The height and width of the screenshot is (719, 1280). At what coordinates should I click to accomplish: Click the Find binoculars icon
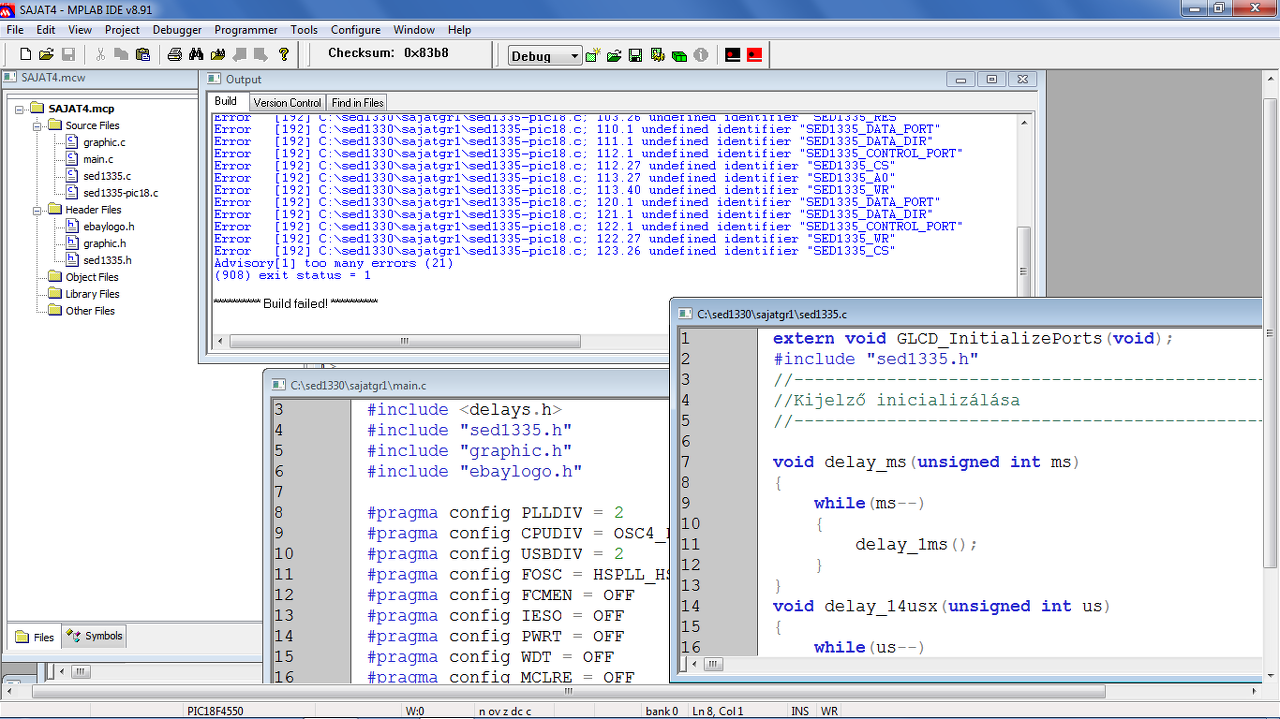[196, 54]
